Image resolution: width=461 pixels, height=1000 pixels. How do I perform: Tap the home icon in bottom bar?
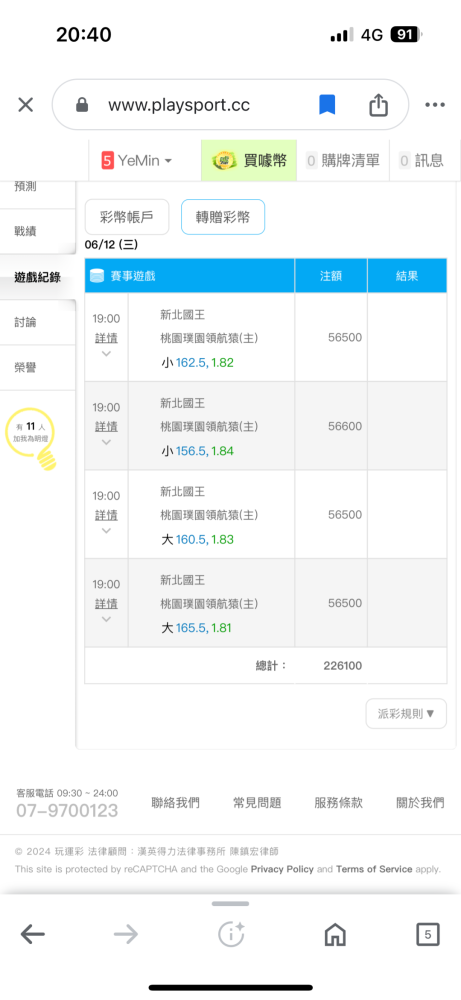pyautogui.click(x=335, y=935)
